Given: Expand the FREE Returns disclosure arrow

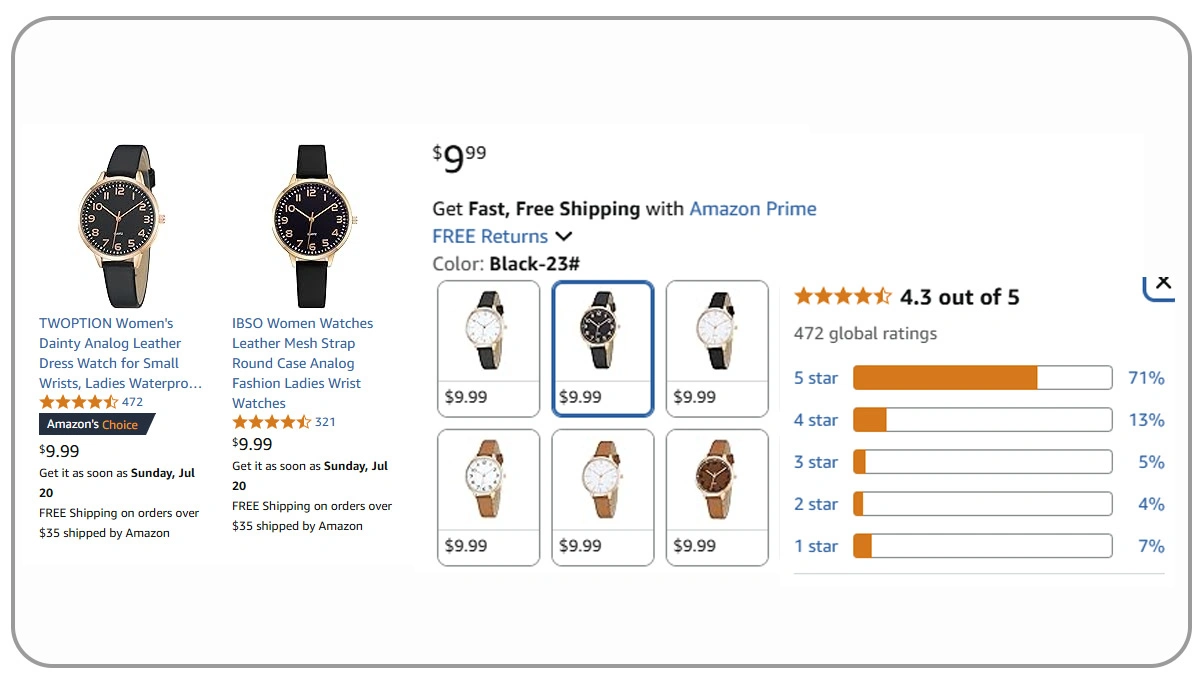Looking at the screenshot, I should (564, 236).
